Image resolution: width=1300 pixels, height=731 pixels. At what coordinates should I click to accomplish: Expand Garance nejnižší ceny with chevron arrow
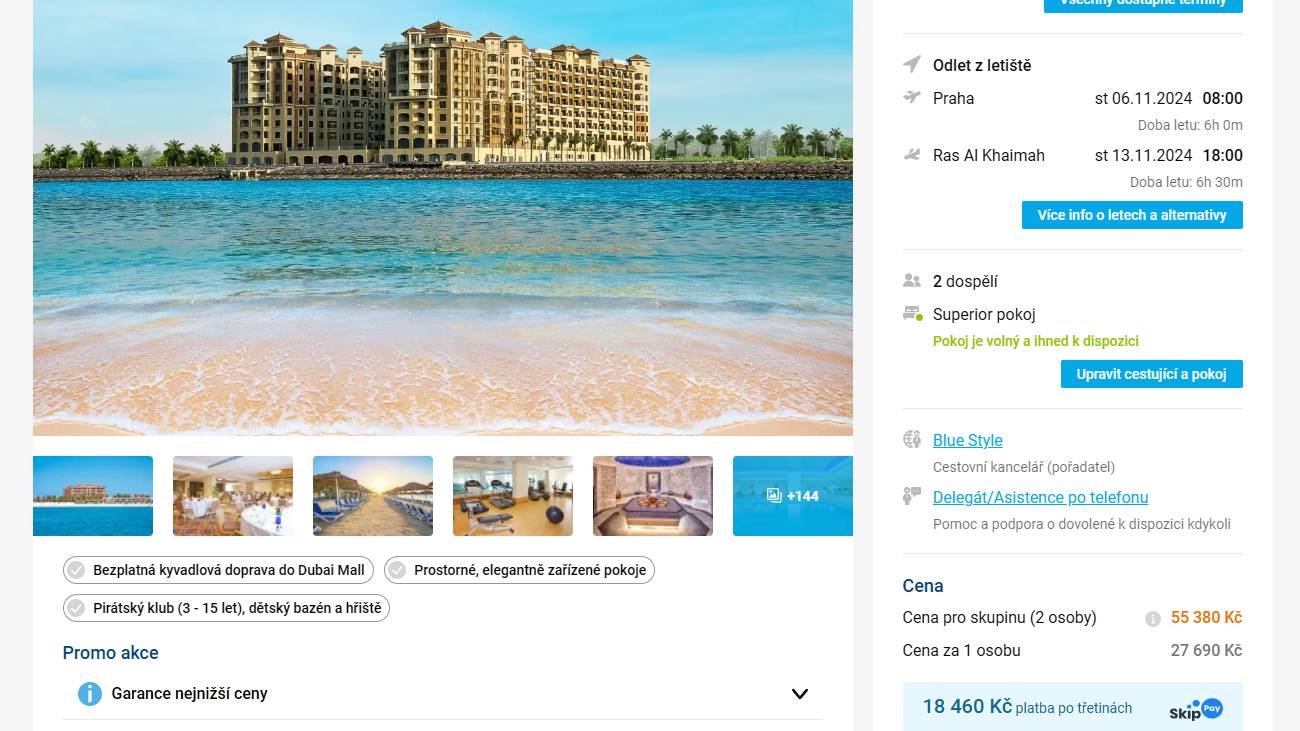tap(800, 694)
